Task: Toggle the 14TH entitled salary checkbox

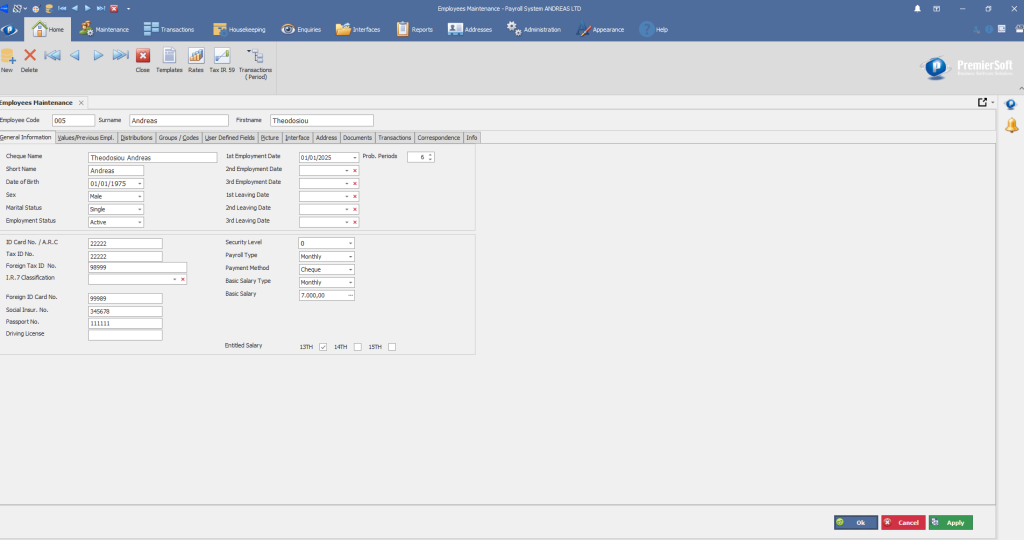Action: pyautogui.click(x=357, y=347)
